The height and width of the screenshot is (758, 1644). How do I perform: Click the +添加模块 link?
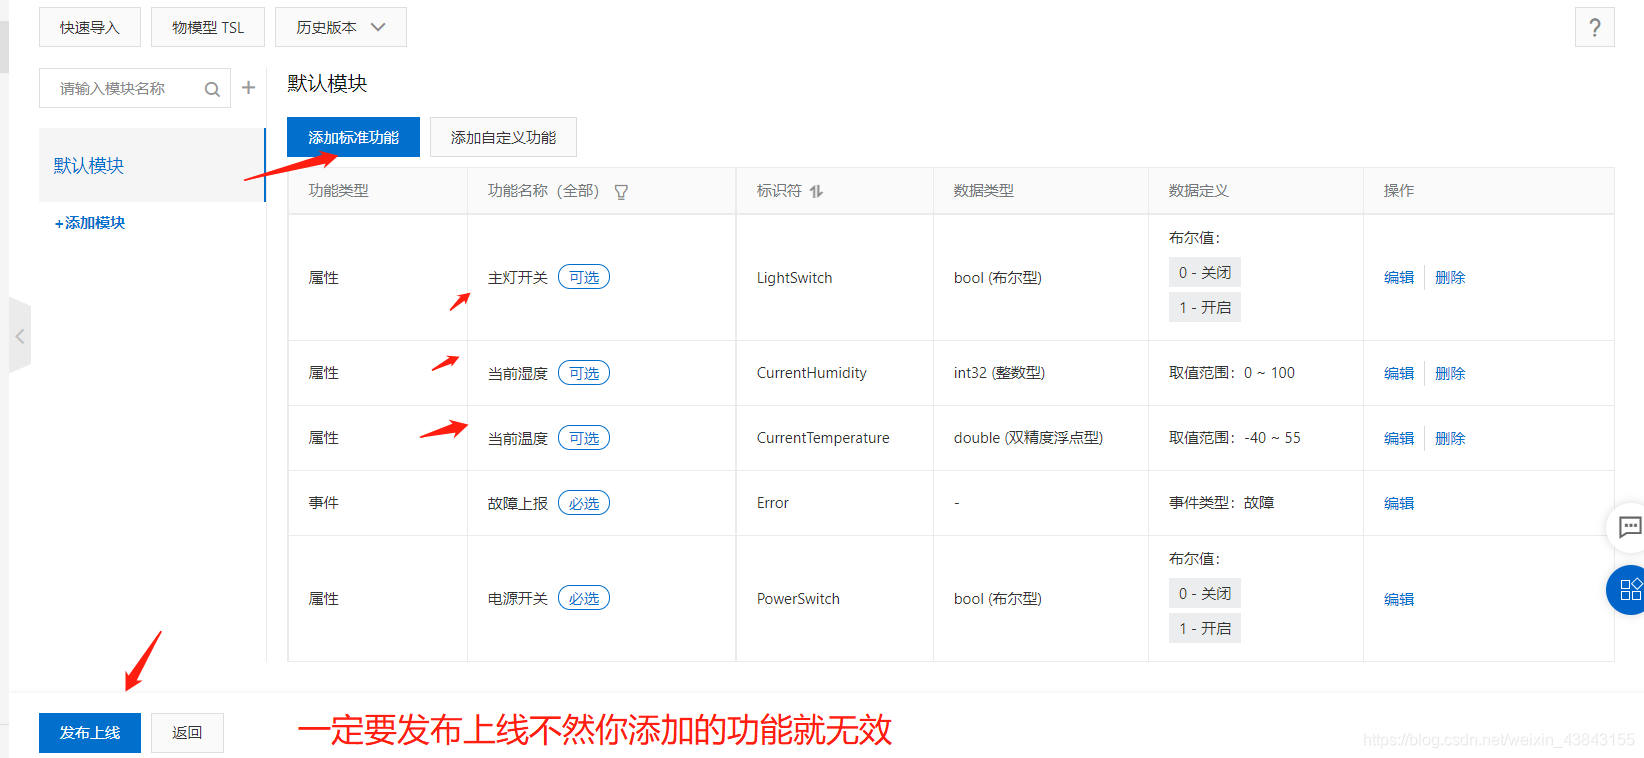tap(90, 223)
